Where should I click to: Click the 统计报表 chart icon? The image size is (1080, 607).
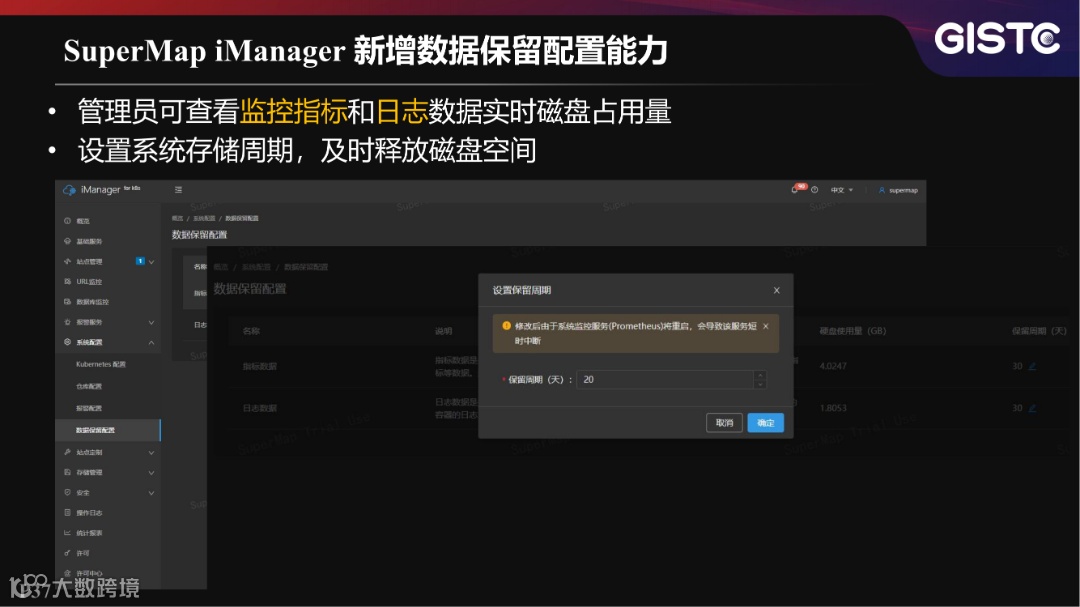(x=68, y=533)
